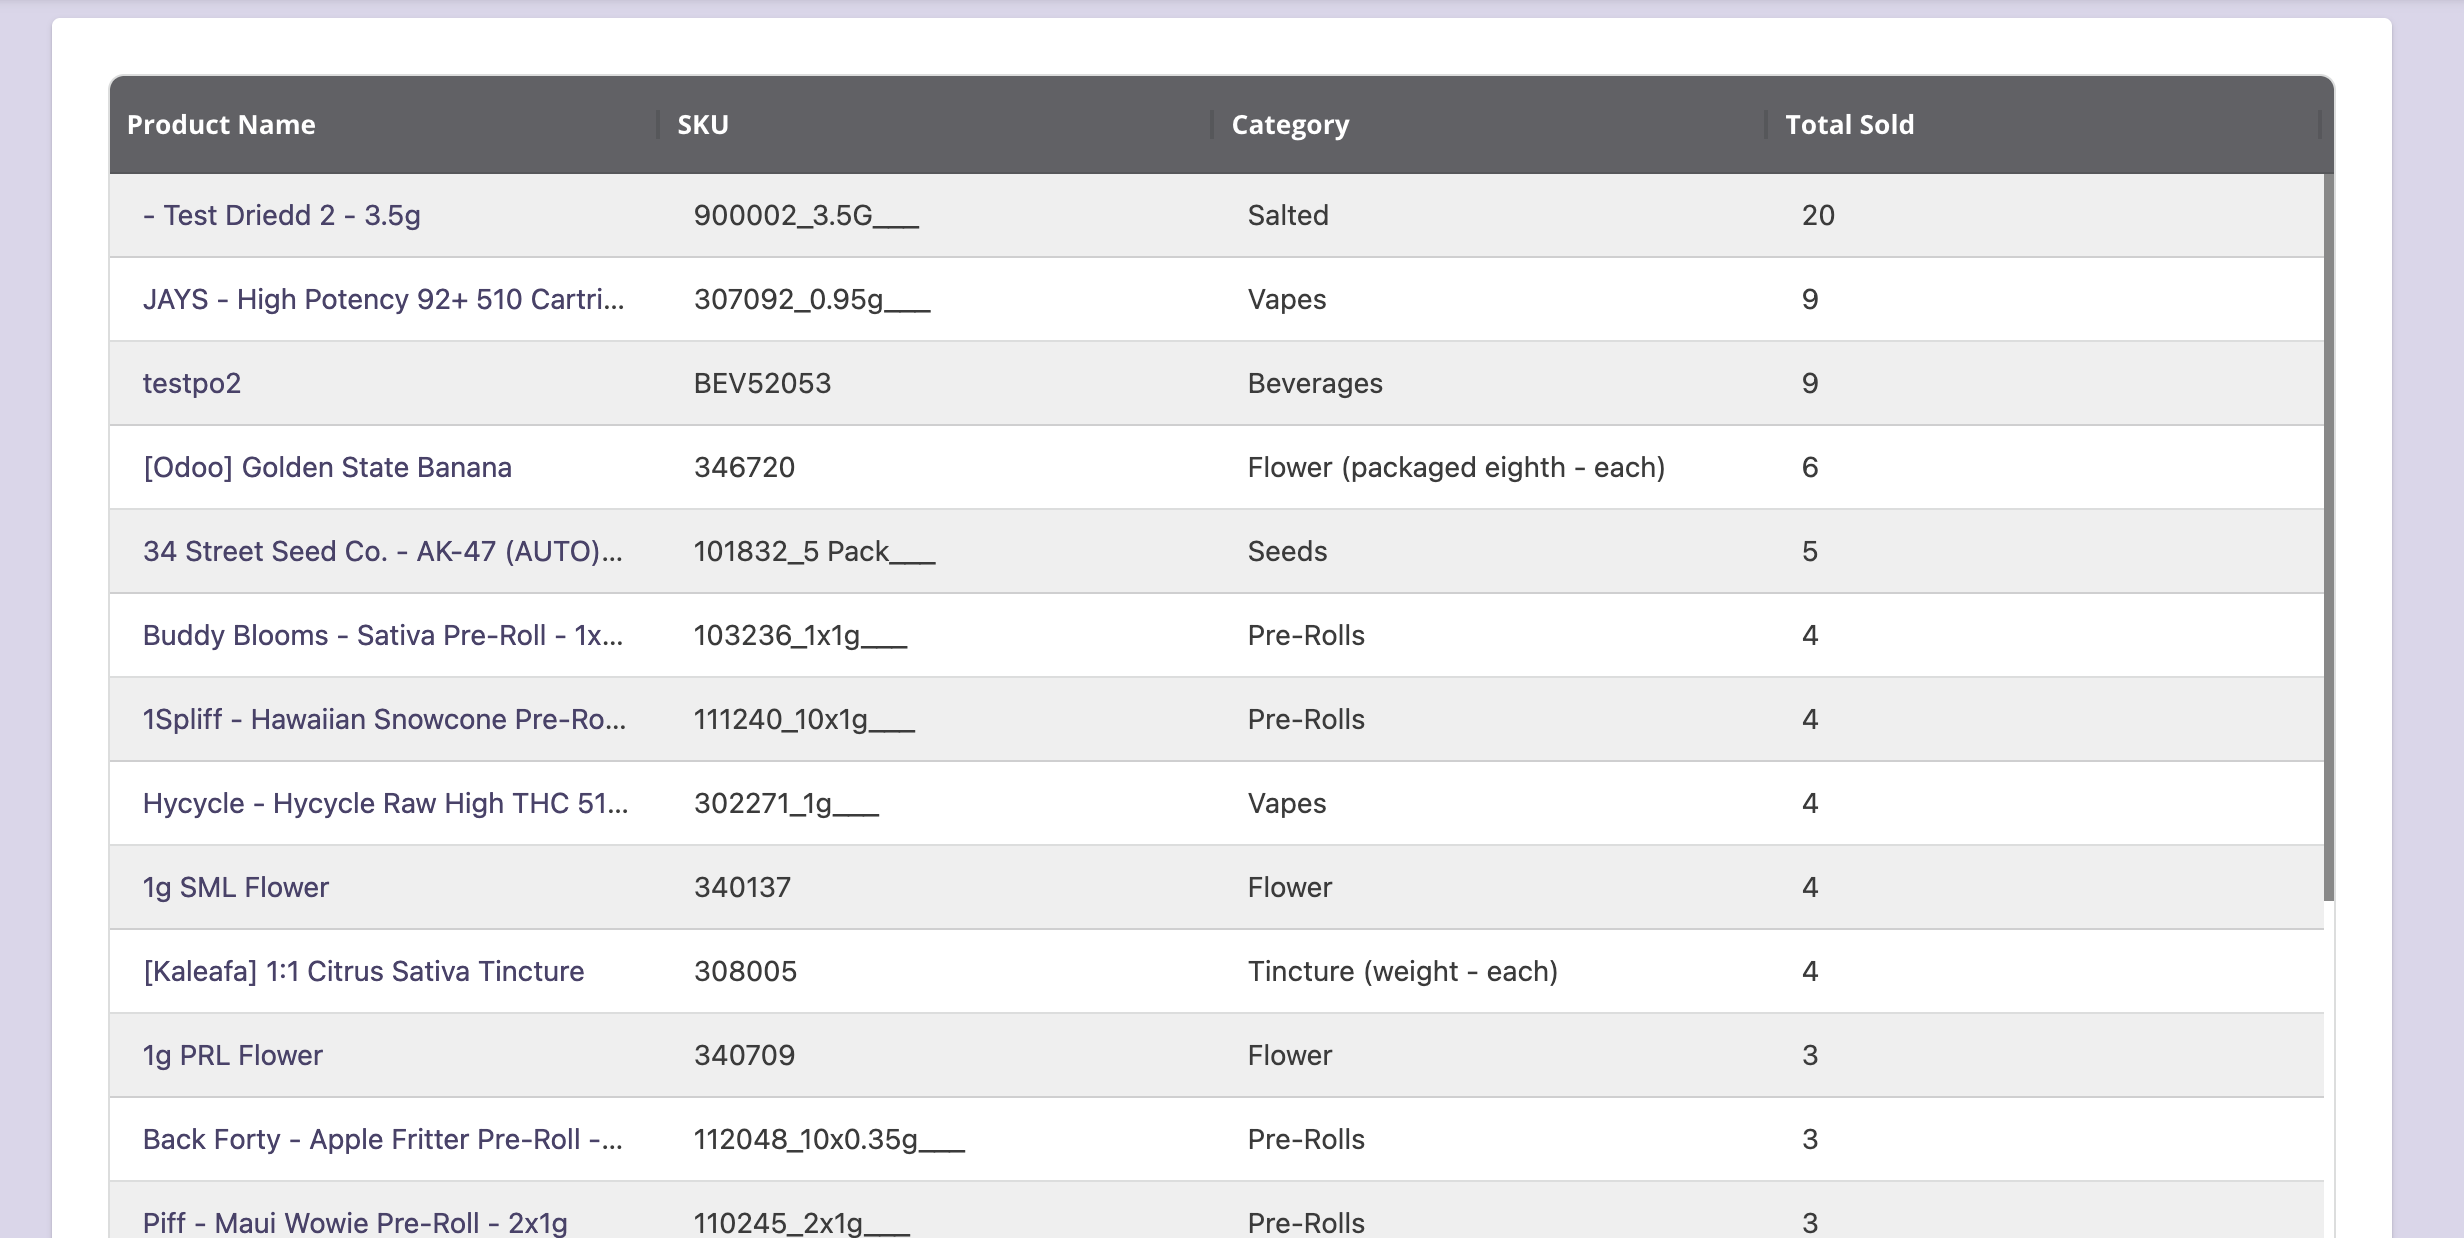Screen dimensions: 2464x1238
Task: Open [Odoo] Golden State Banana link
Action: [x=327, y=467]
